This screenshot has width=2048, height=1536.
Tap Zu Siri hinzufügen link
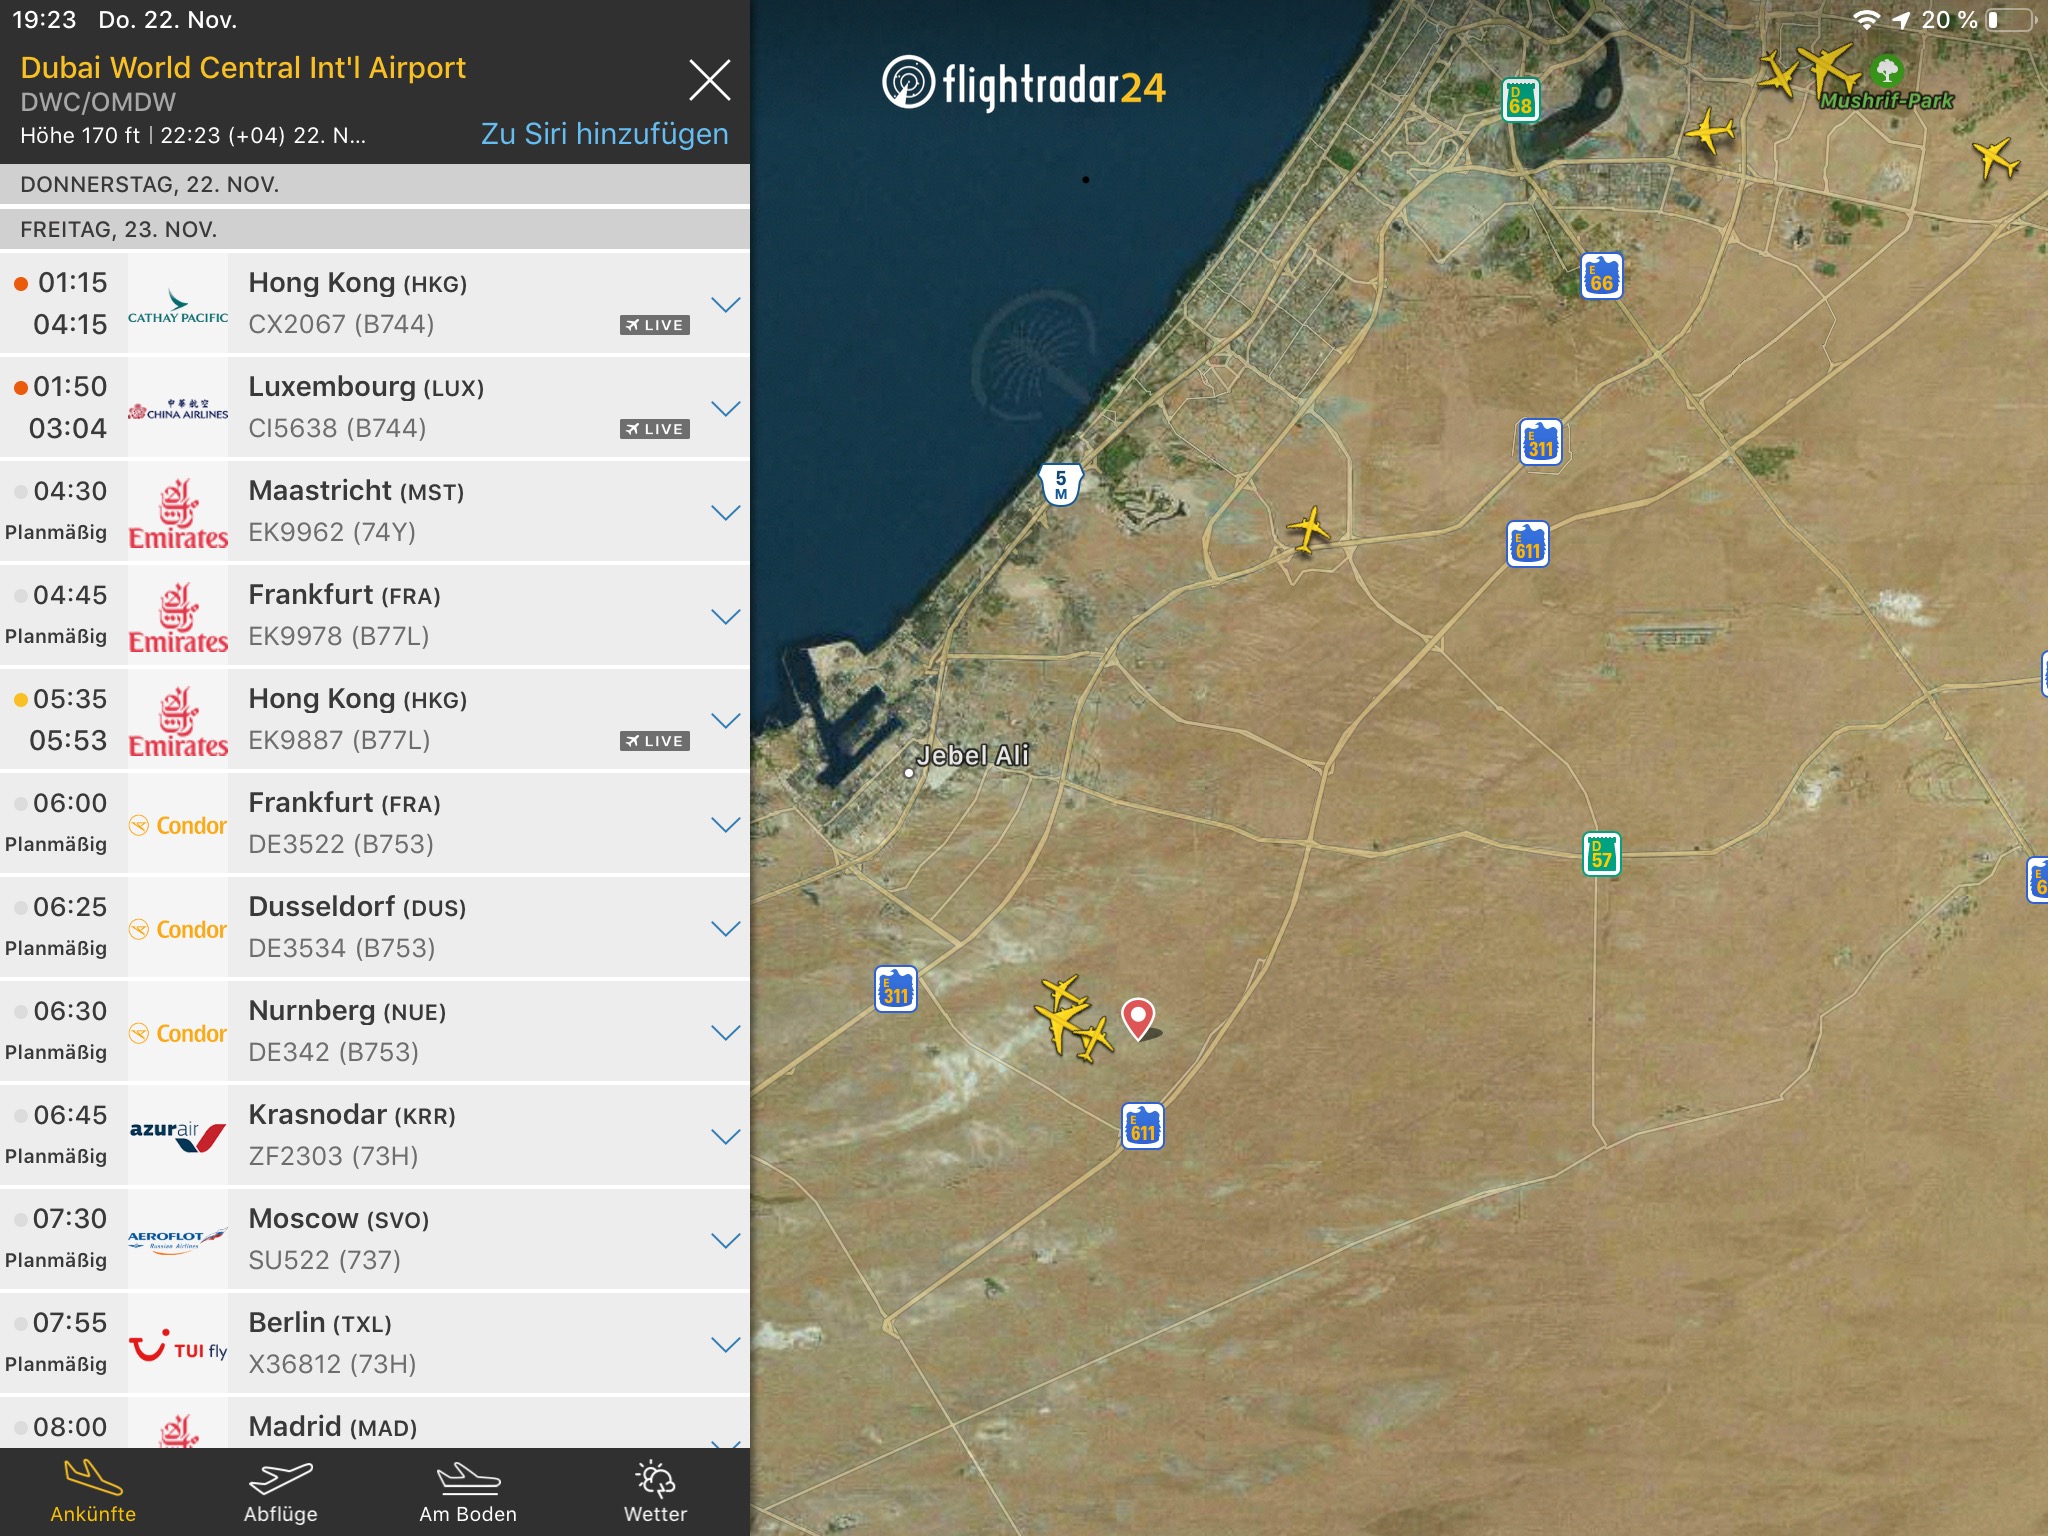point(604,134)
